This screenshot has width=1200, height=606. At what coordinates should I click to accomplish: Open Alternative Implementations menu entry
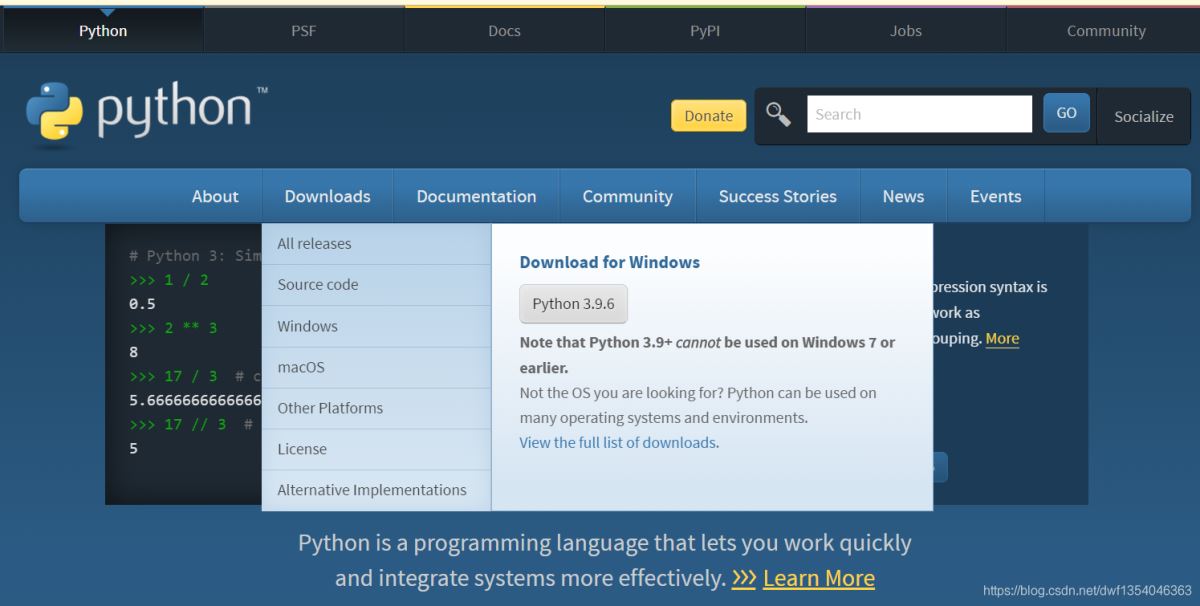(x=371, y=490)
